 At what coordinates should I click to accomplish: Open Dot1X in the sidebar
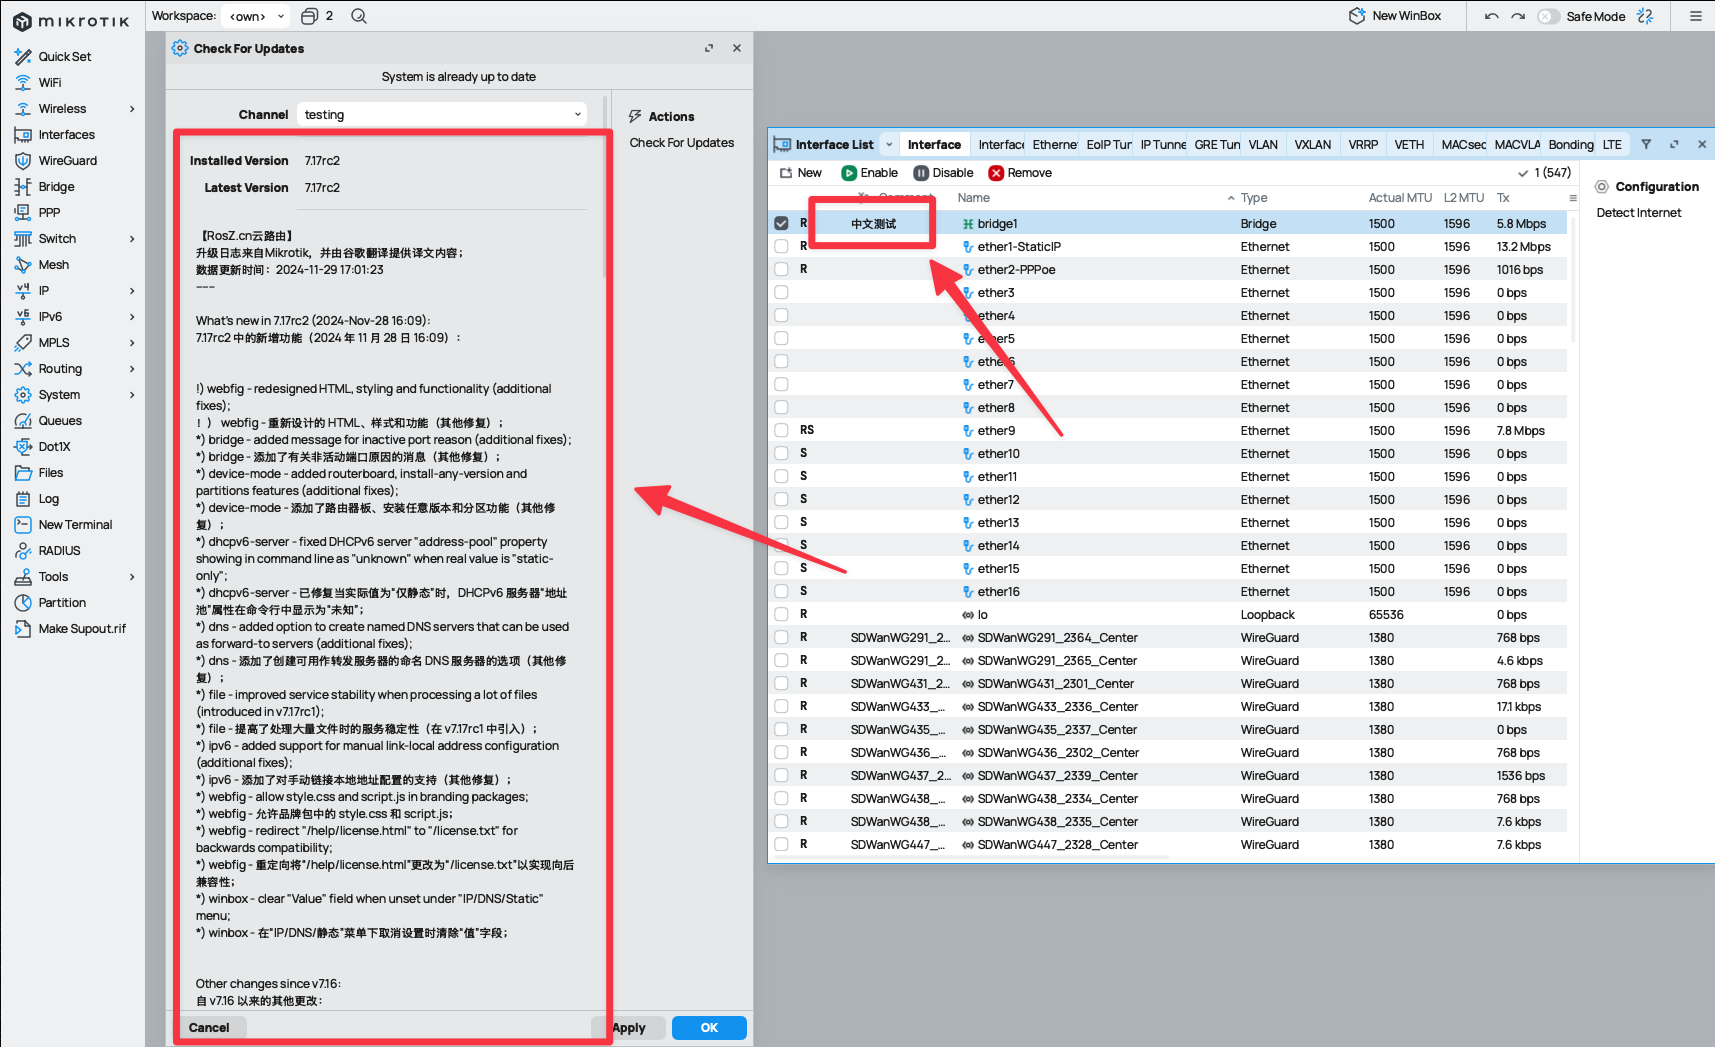pyautogui.click(x=54, y=447)
